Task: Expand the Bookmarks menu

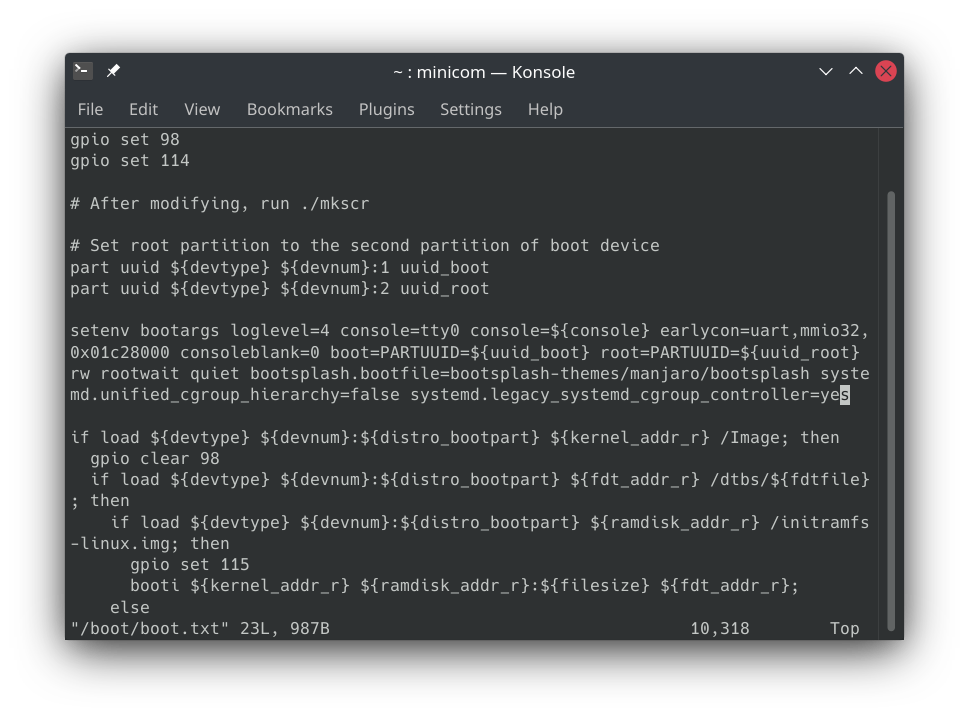Action: coord(289,109)
